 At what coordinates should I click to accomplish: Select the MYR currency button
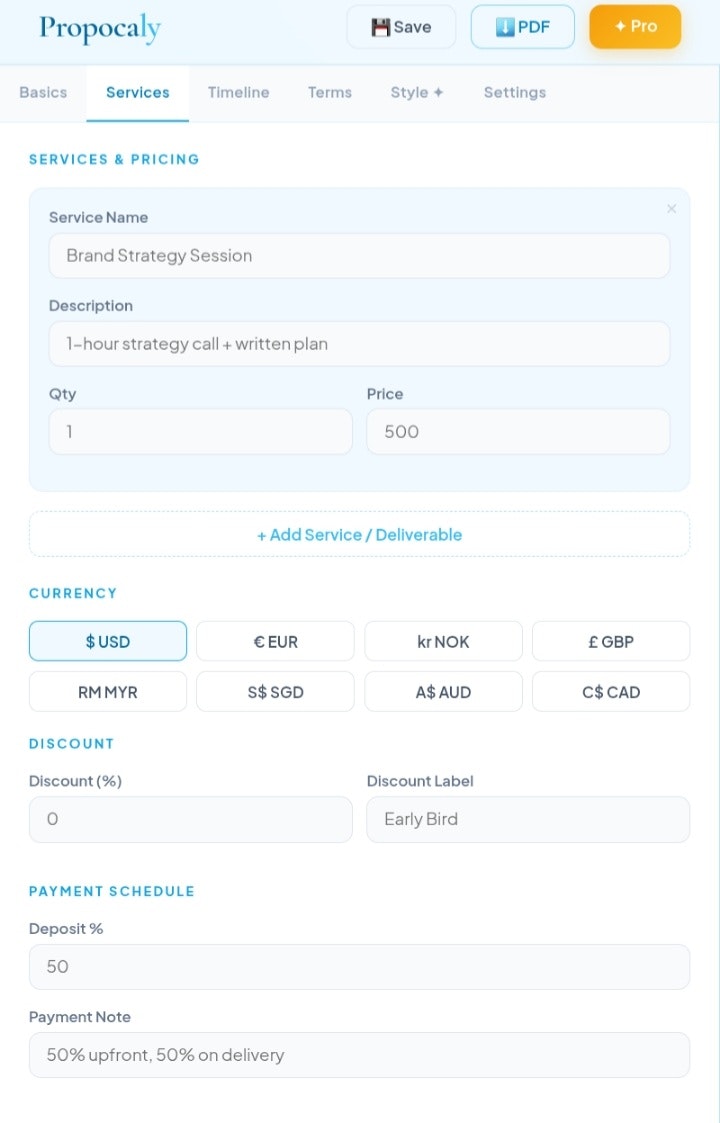click(108, 691)
